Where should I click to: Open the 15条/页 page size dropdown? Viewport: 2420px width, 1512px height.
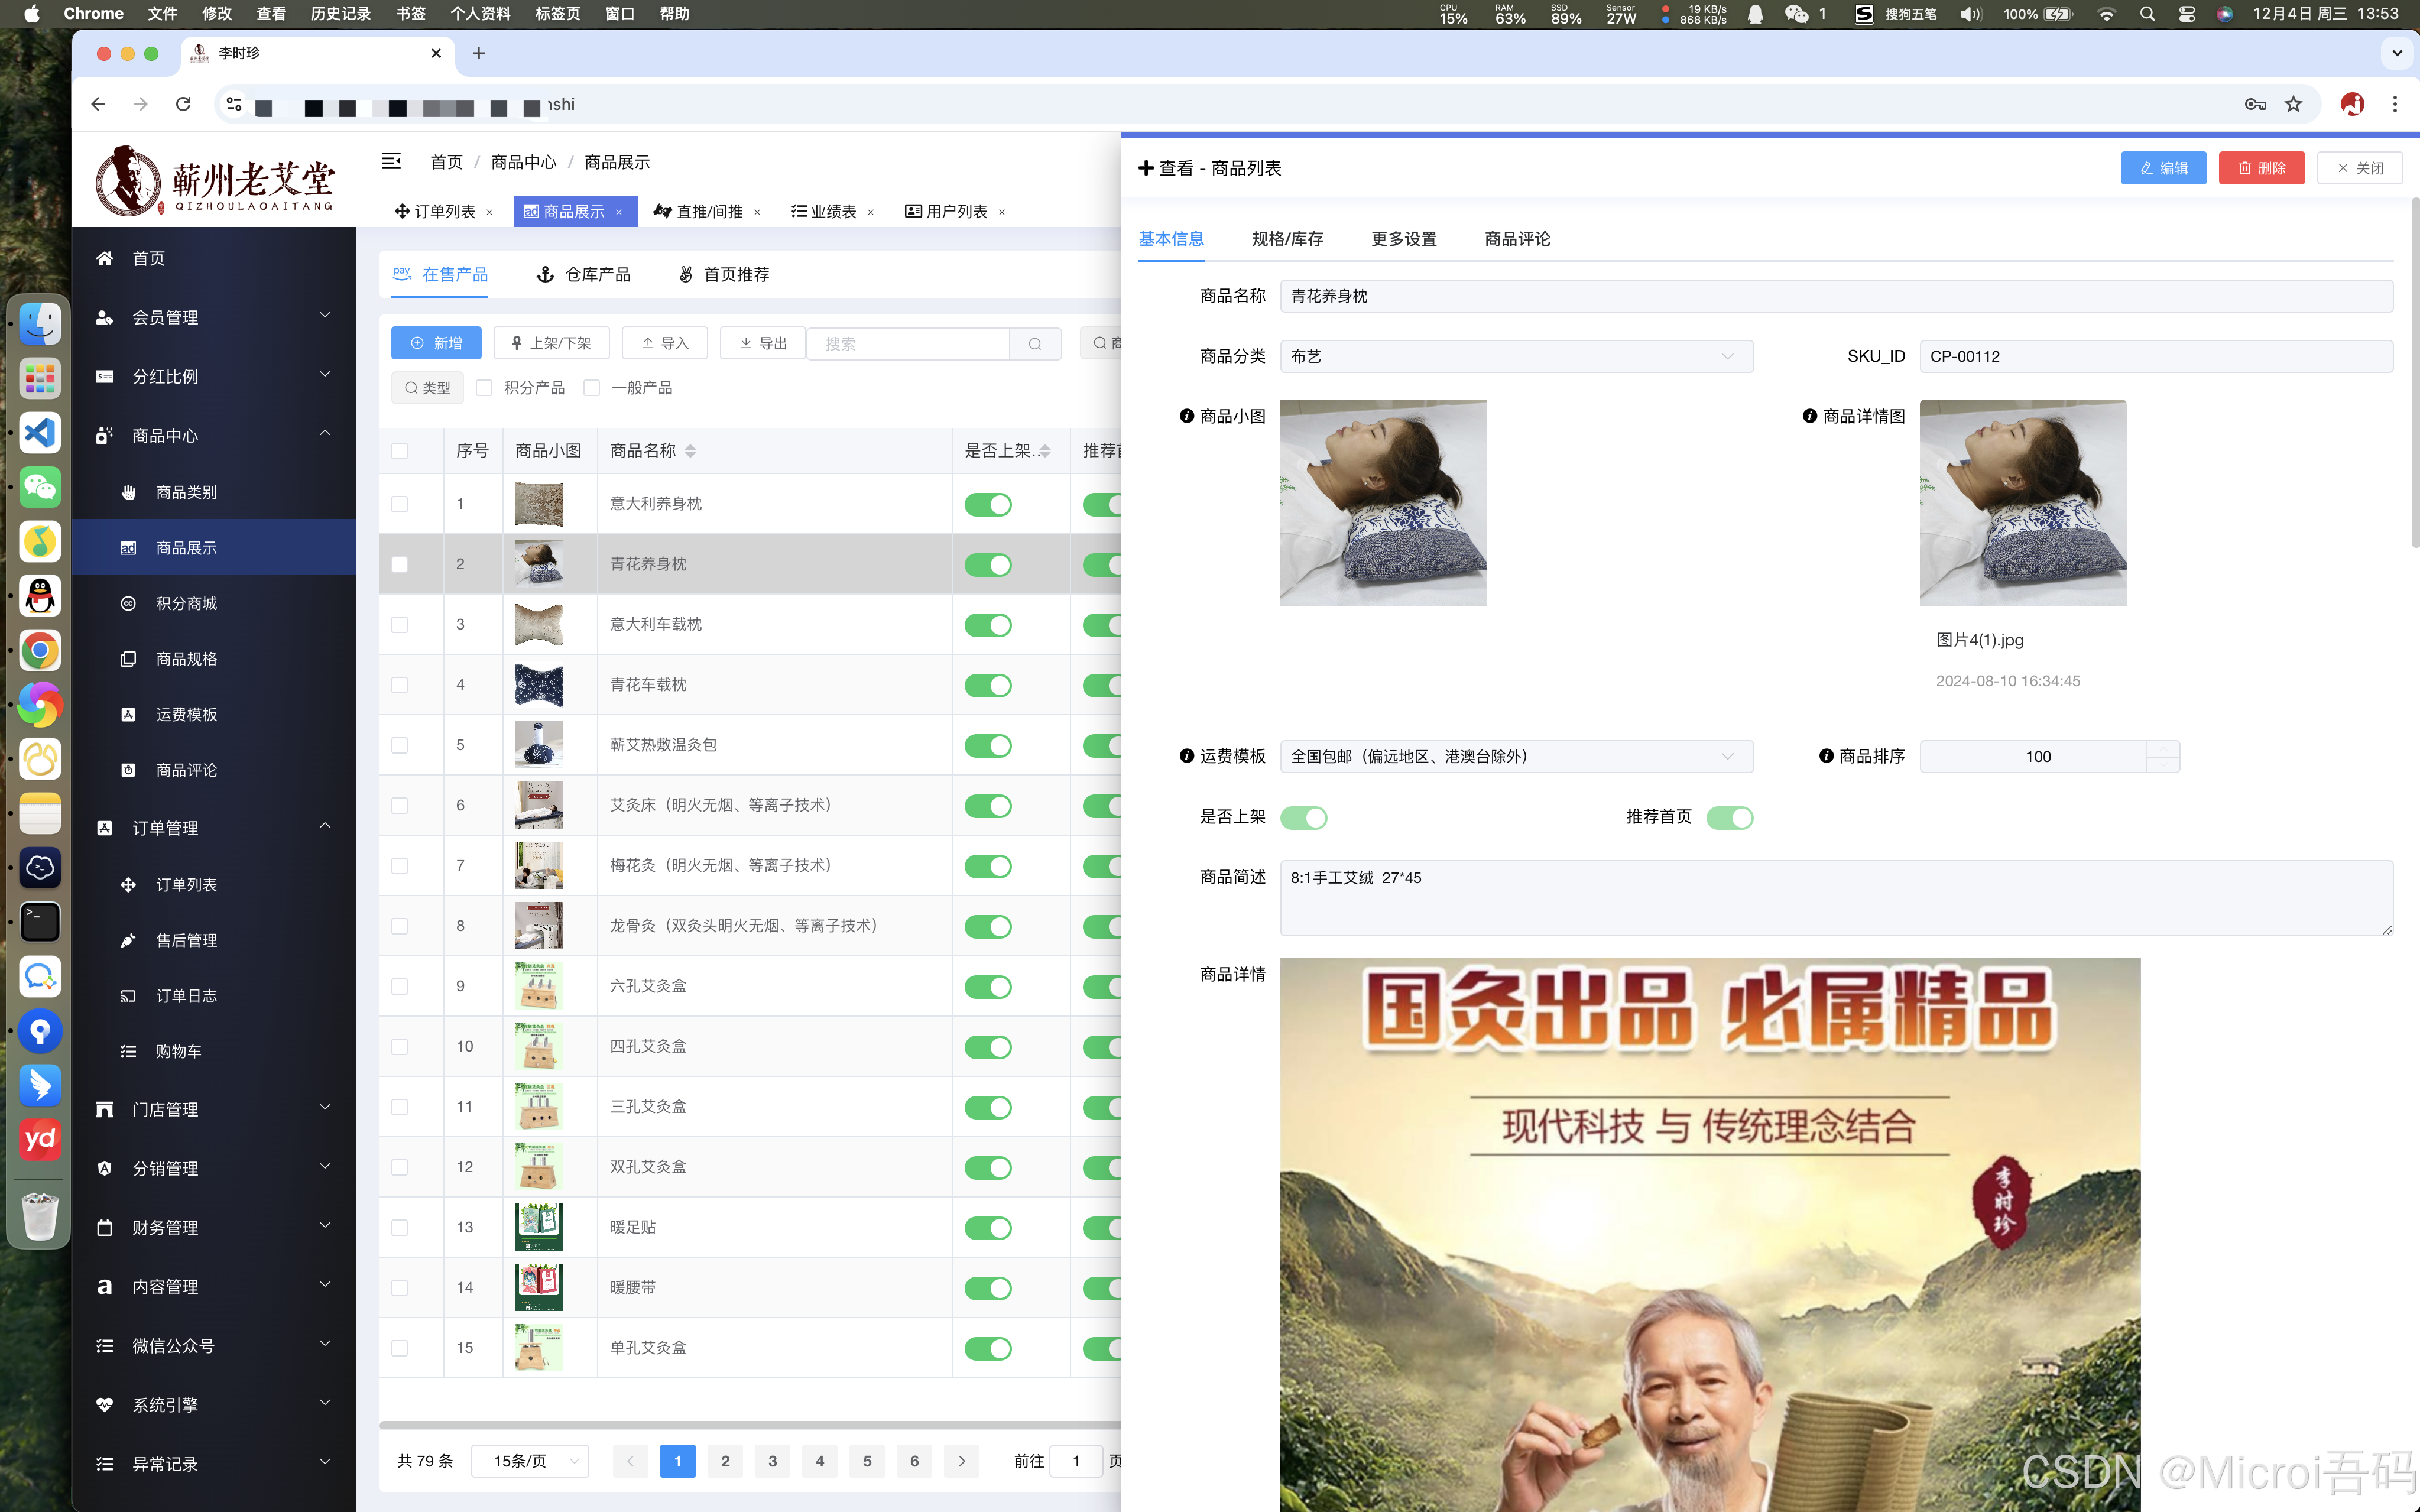530,1461
